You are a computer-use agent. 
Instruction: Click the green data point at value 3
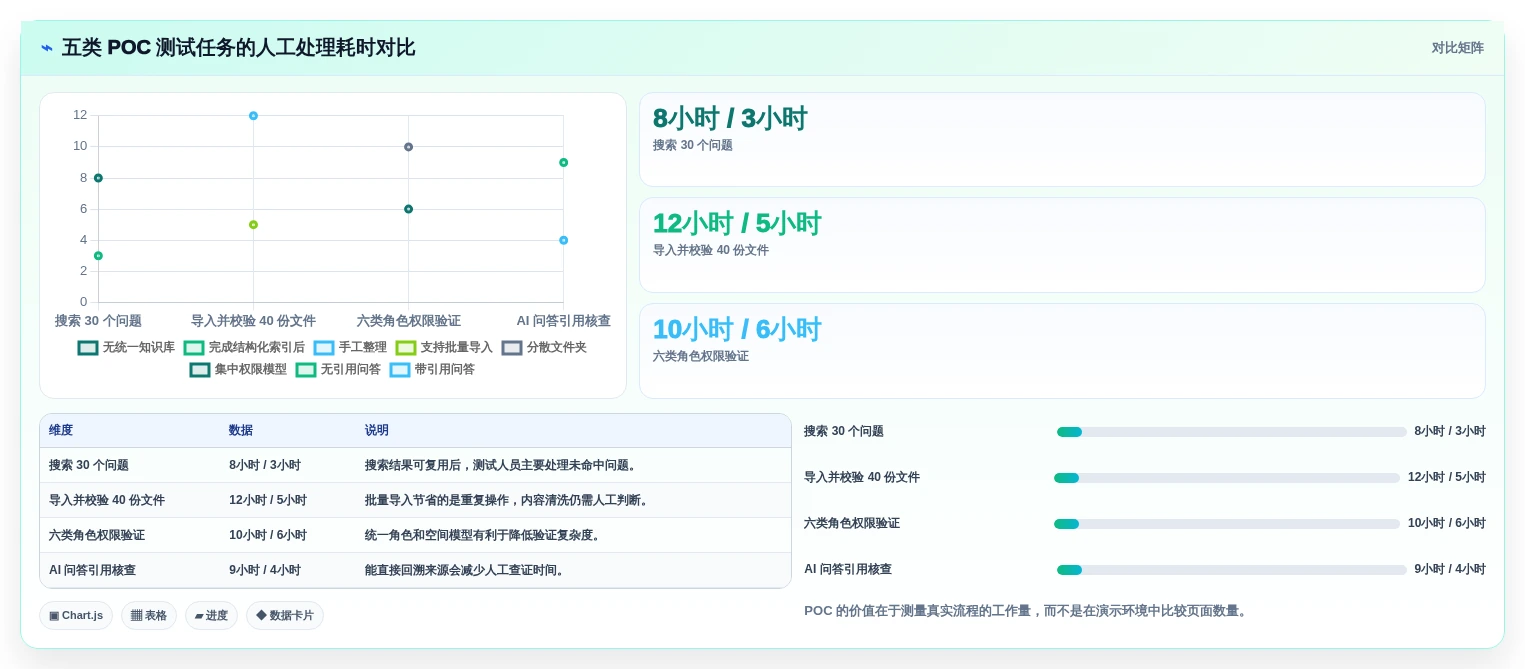click(98, 256)
